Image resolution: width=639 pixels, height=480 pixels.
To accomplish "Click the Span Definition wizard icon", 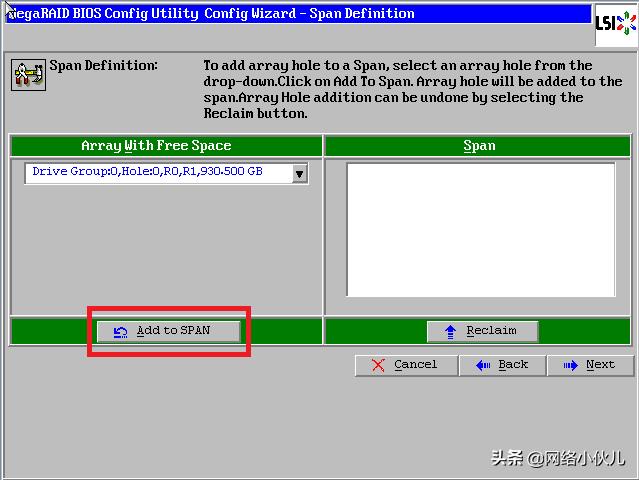I will [28, 75].
